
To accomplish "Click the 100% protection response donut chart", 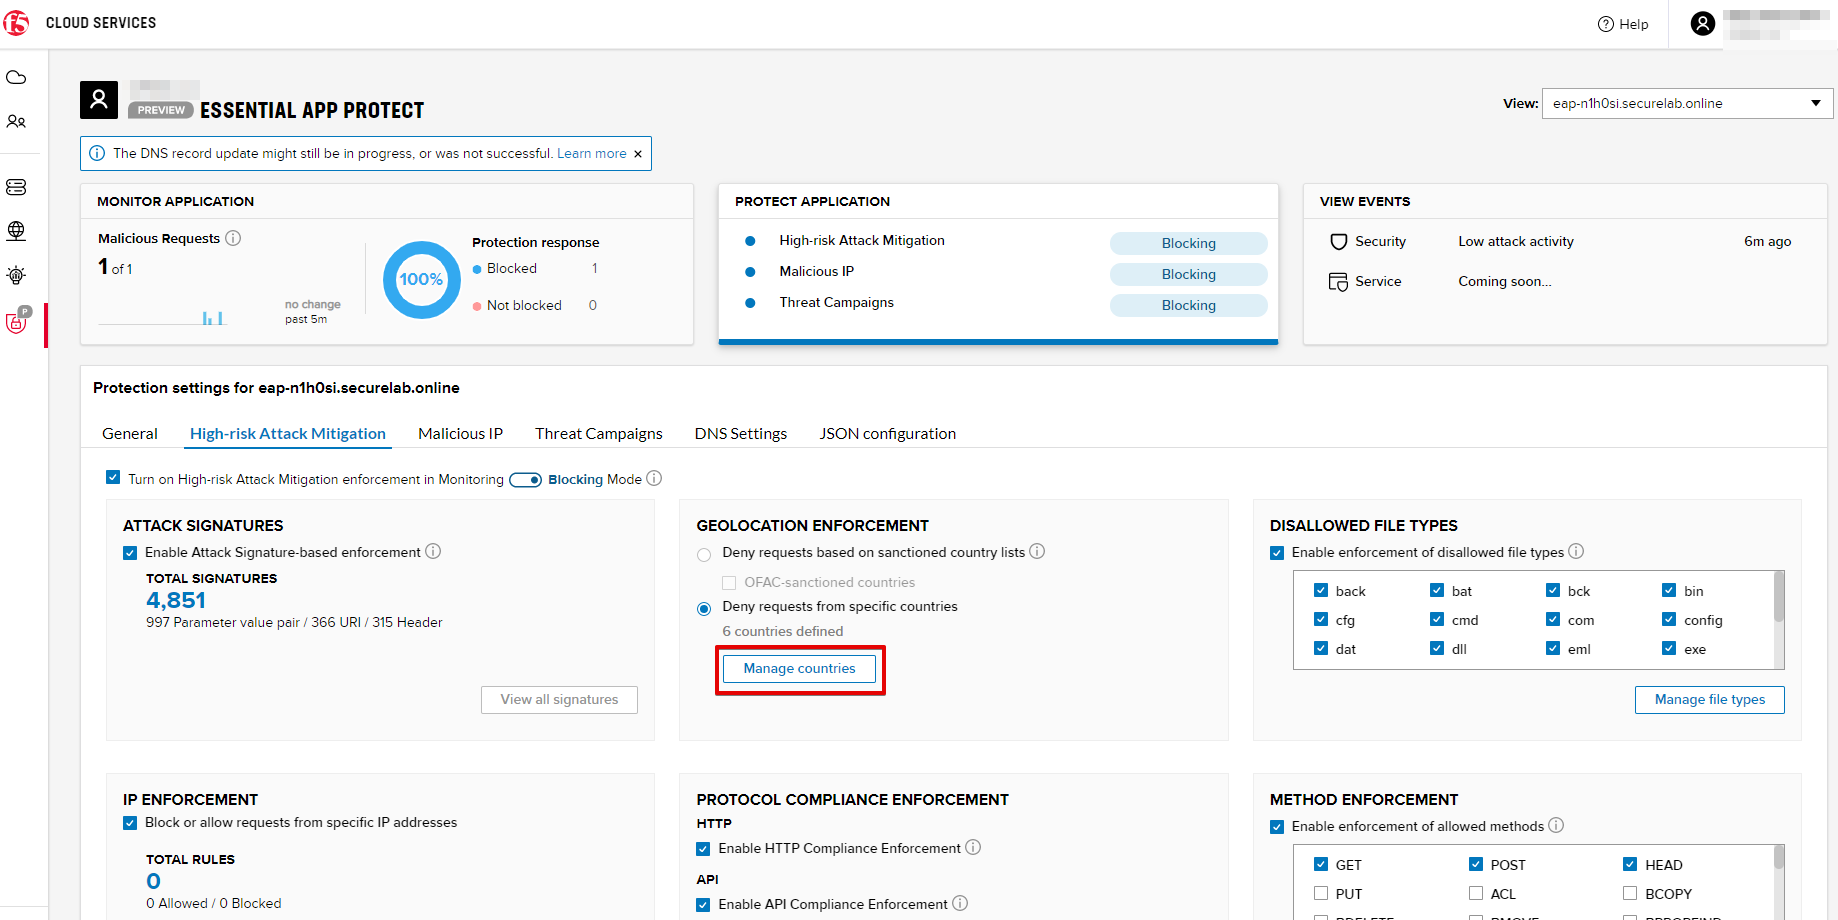I will [x=422, y=280].
